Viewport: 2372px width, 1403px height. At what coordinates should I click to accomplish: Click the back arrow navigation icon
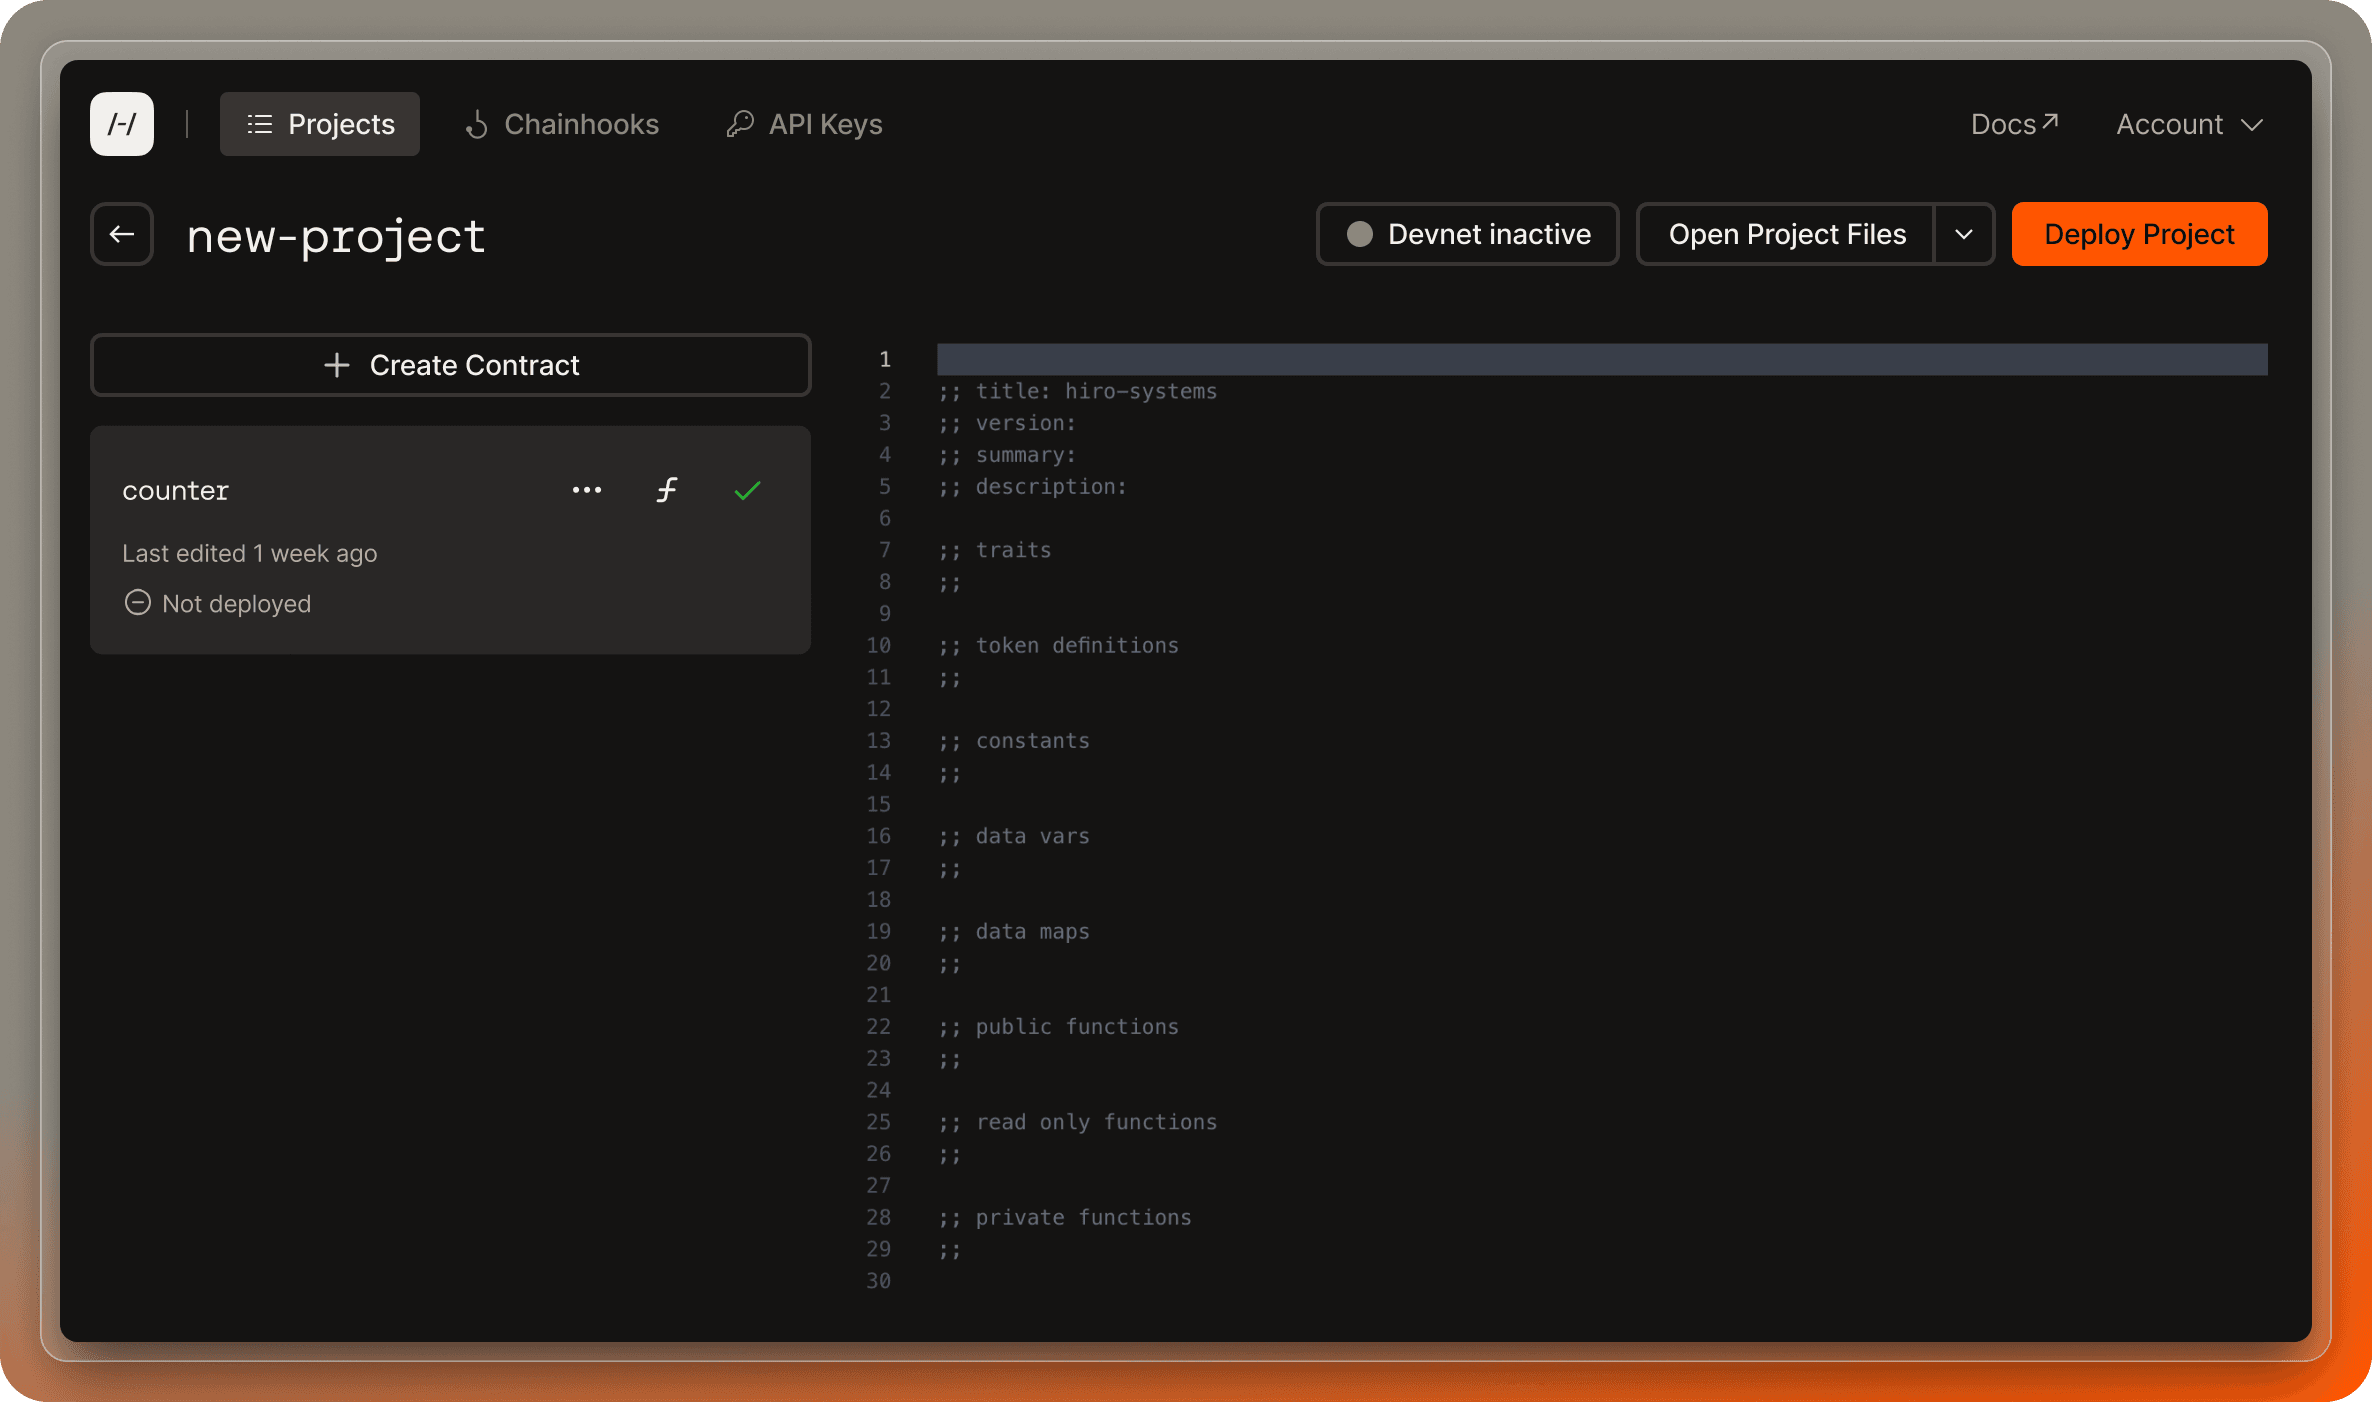point(125,234)
